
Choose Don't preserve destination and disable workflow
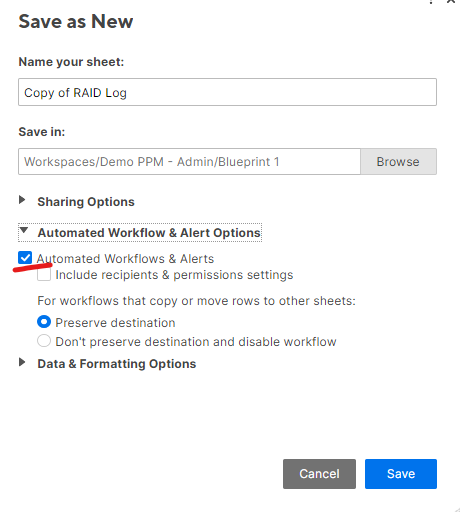[44, 341]
